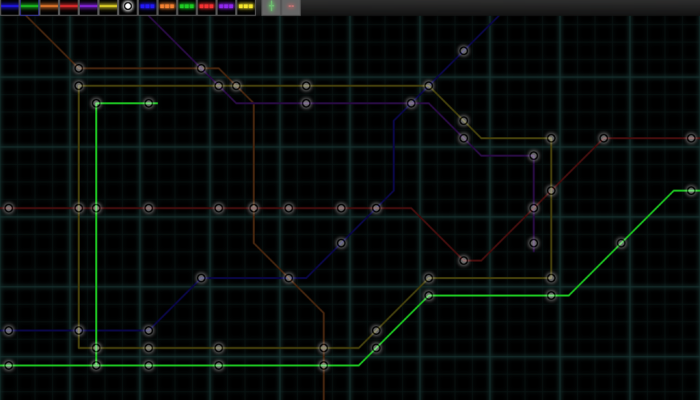
Task: Choose the white station placement tool
Action: (x=128, y=7)
